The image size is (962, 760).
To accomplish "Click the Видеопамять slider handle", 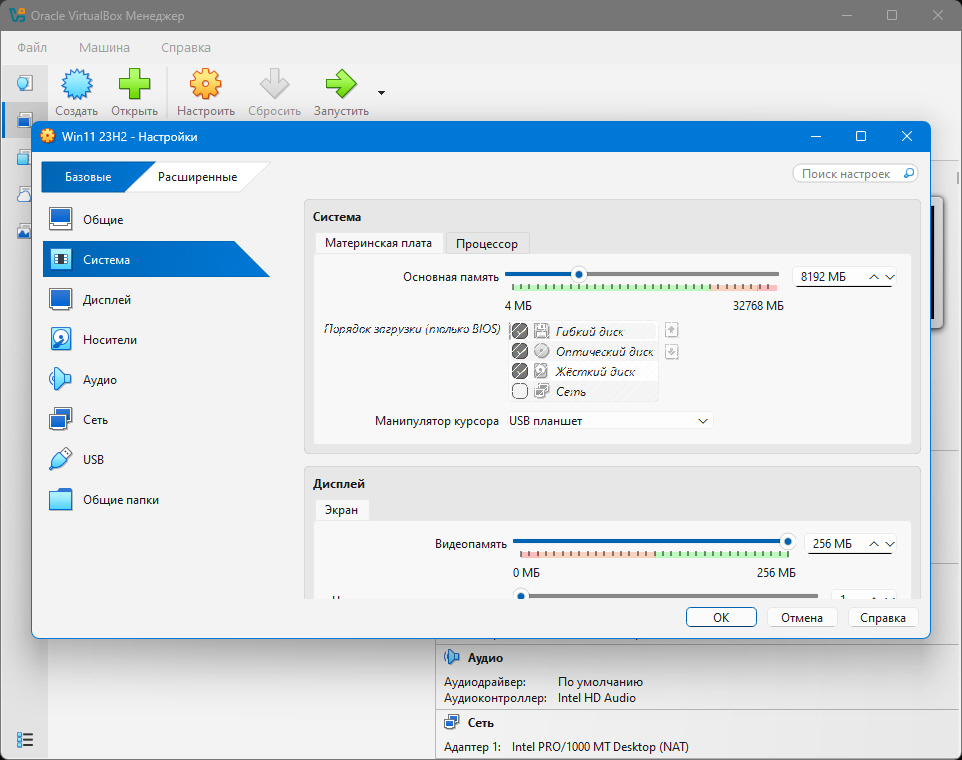I will coord(788,542).
